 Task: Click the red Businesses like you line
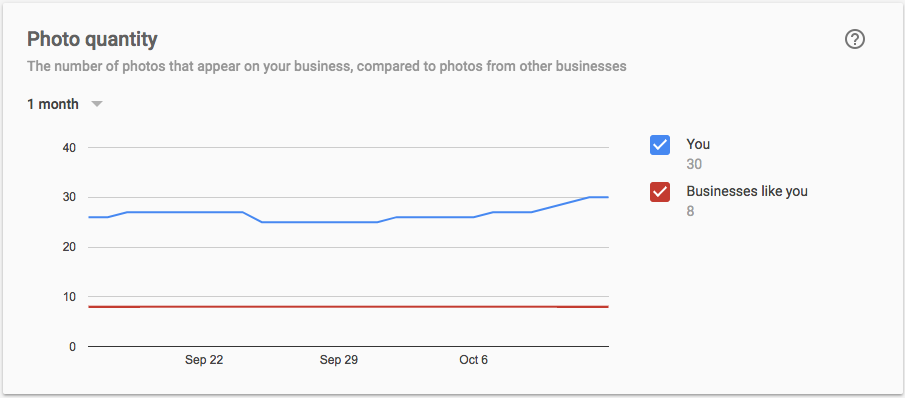tap(349, 307)
